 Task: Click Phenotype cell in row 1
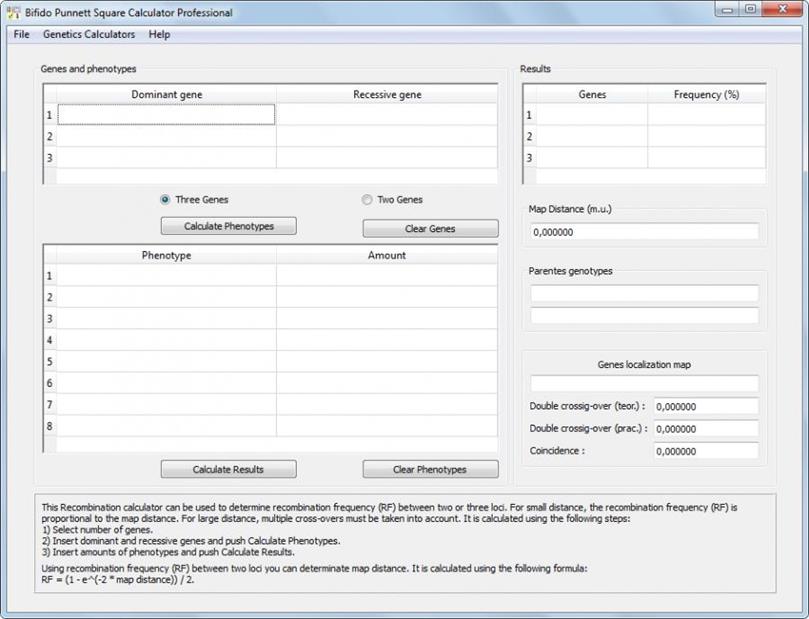(166, 275)
